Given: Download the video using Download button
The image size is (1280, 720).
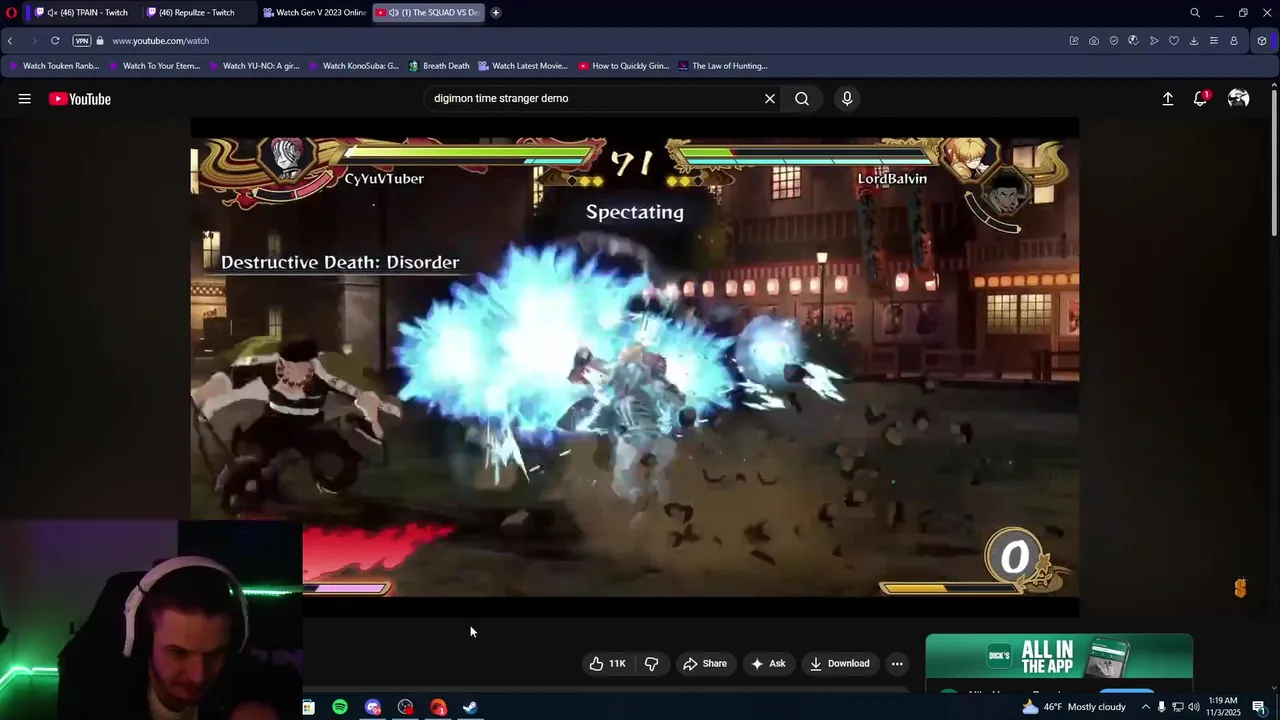Looking at the screenshot, I should click(x=839, y=664).
